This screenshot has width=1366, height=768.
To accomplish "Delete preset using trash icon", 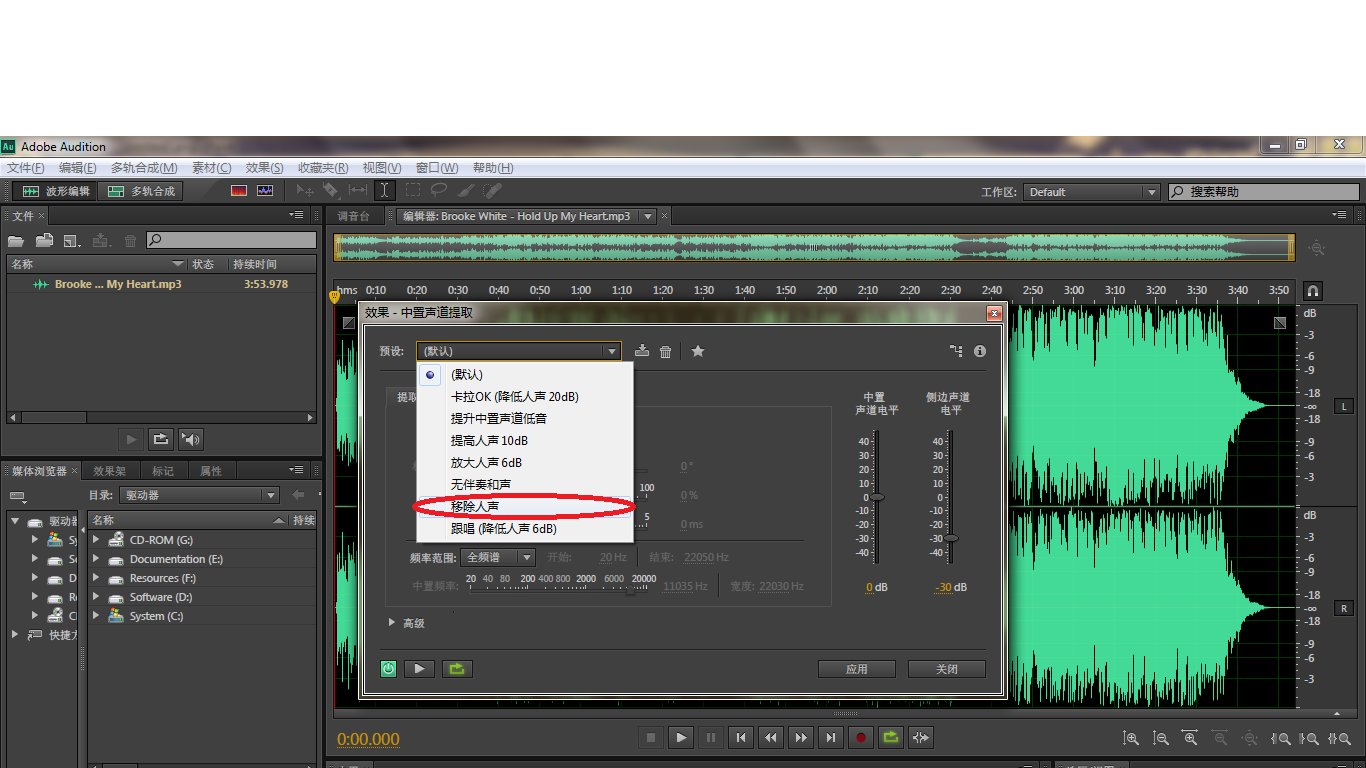I will pos(665,351).
